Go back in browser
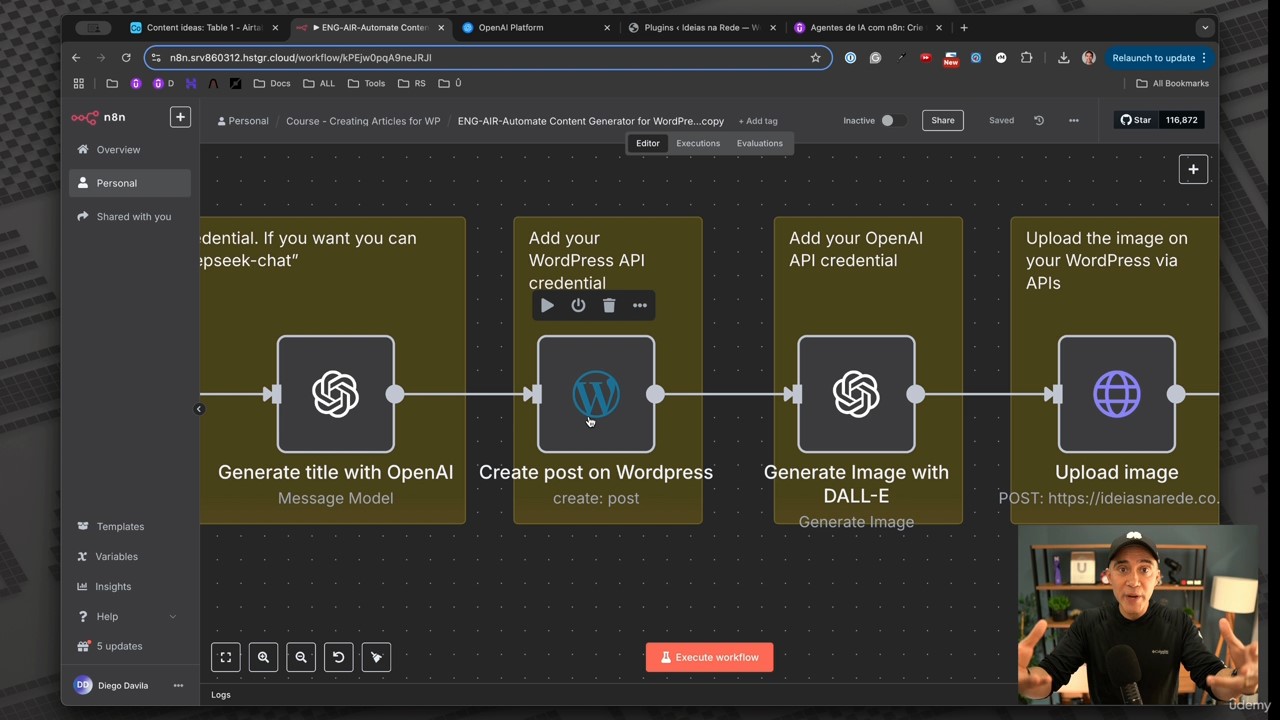Screen dimensions: 1280x720 pyautogui.click(x=76, y=58)
